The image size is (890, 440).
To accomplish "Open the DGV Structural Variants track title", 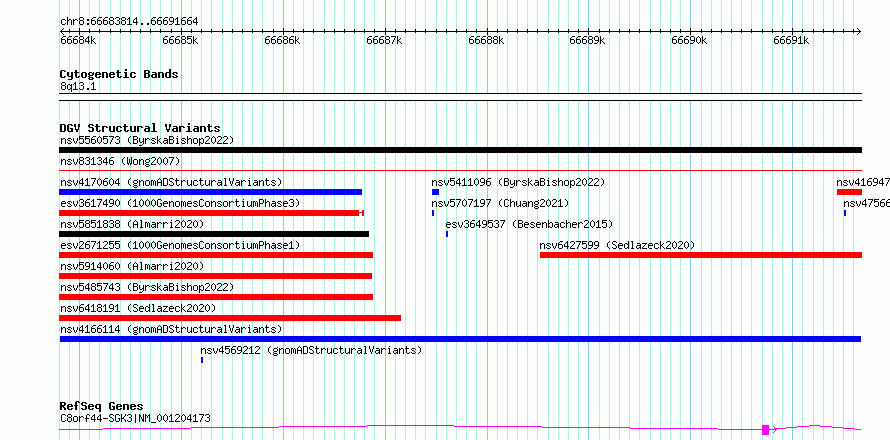I will [140, 128].
